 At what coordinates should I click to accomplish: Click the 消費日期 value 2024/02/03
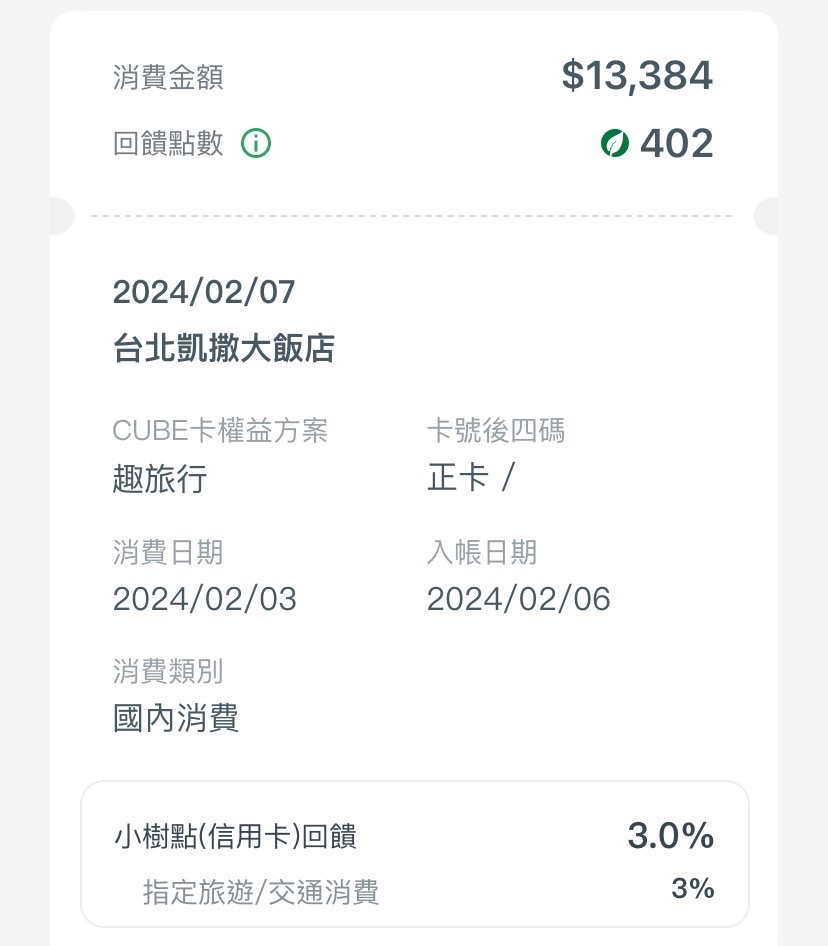[205, 599]
